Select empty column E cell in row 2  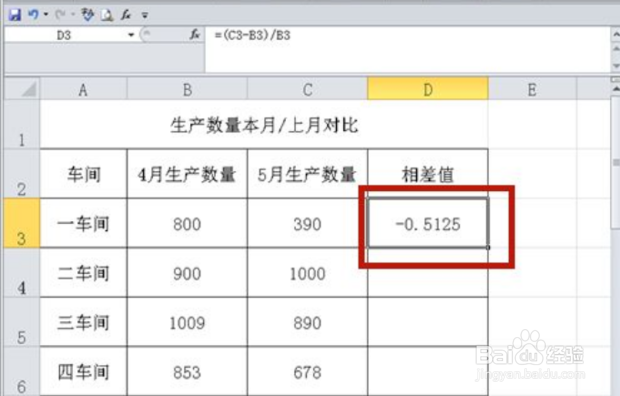[x=532, y=174]
